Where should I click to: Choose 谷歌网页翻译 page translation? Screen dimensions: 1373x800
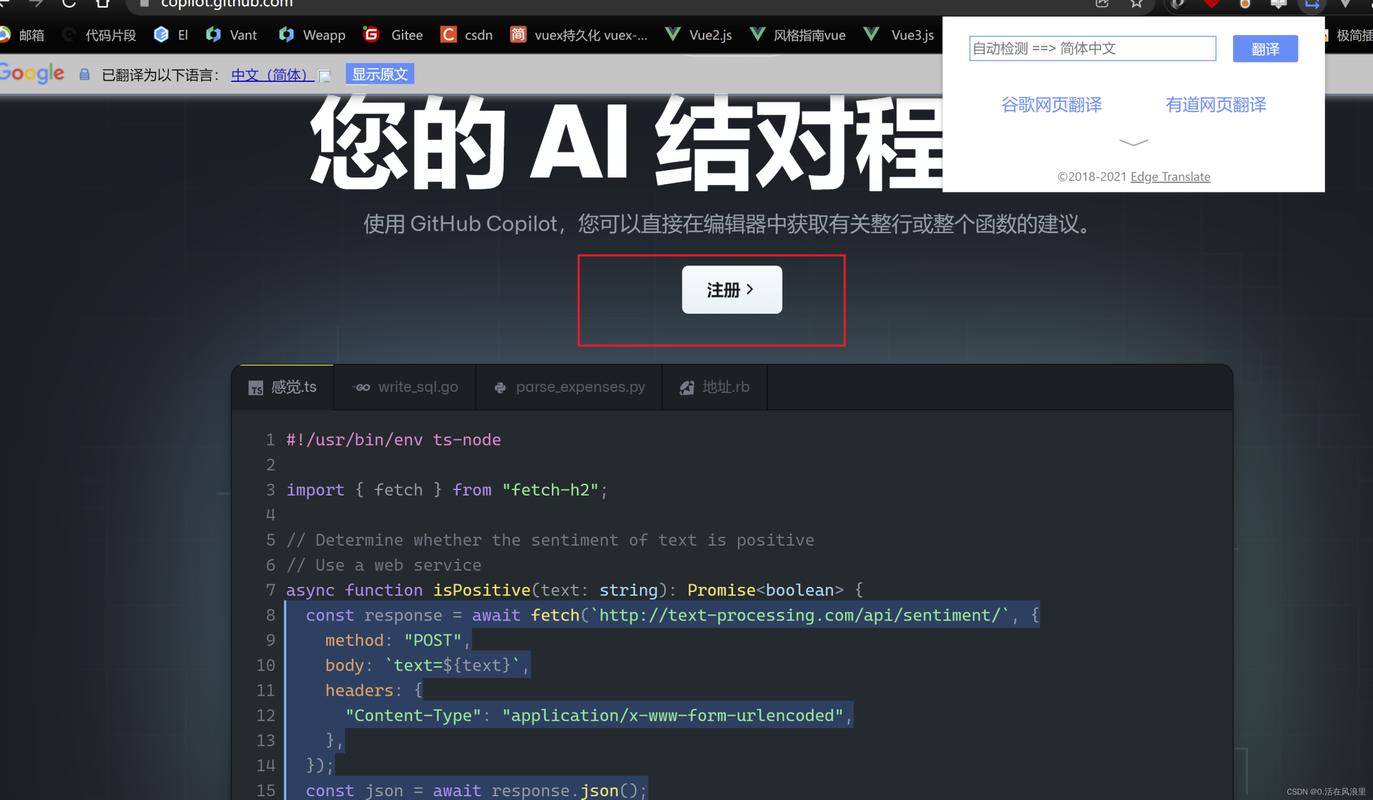(1051, 105)
